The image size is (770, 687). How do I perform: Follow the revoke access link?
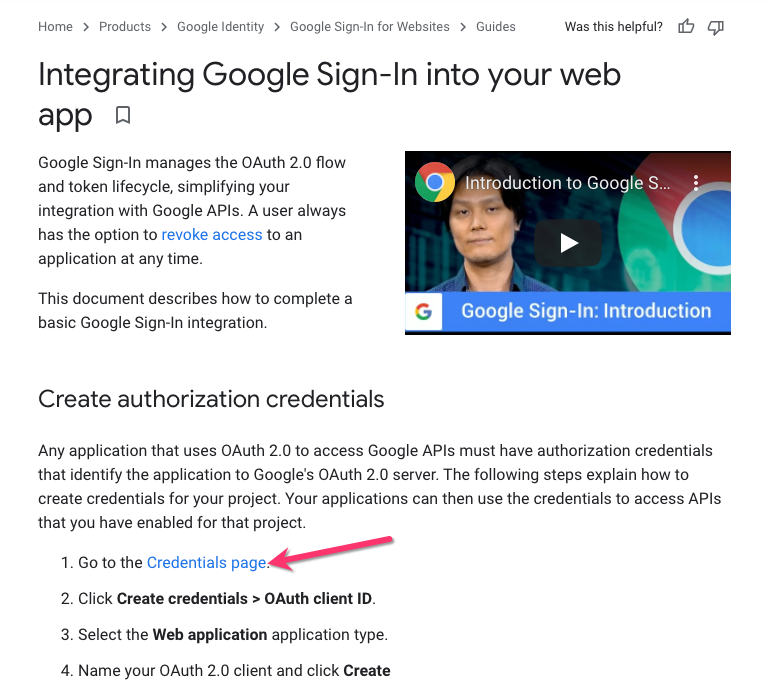click(212, 235)
